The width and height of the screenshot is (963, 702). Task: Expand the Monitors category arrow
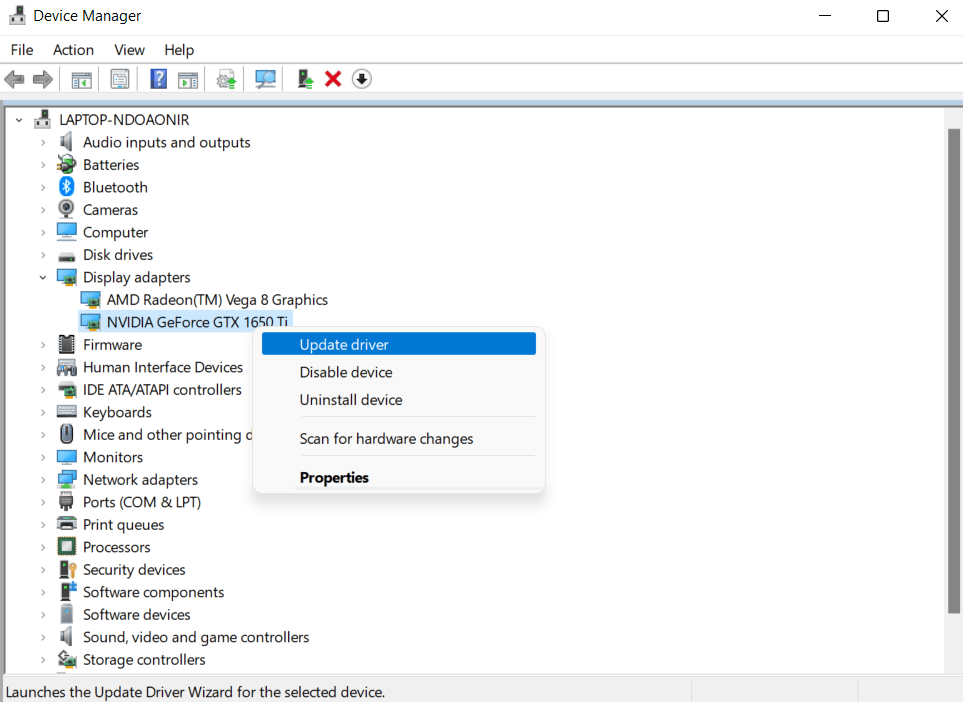[x=43, y=457]
